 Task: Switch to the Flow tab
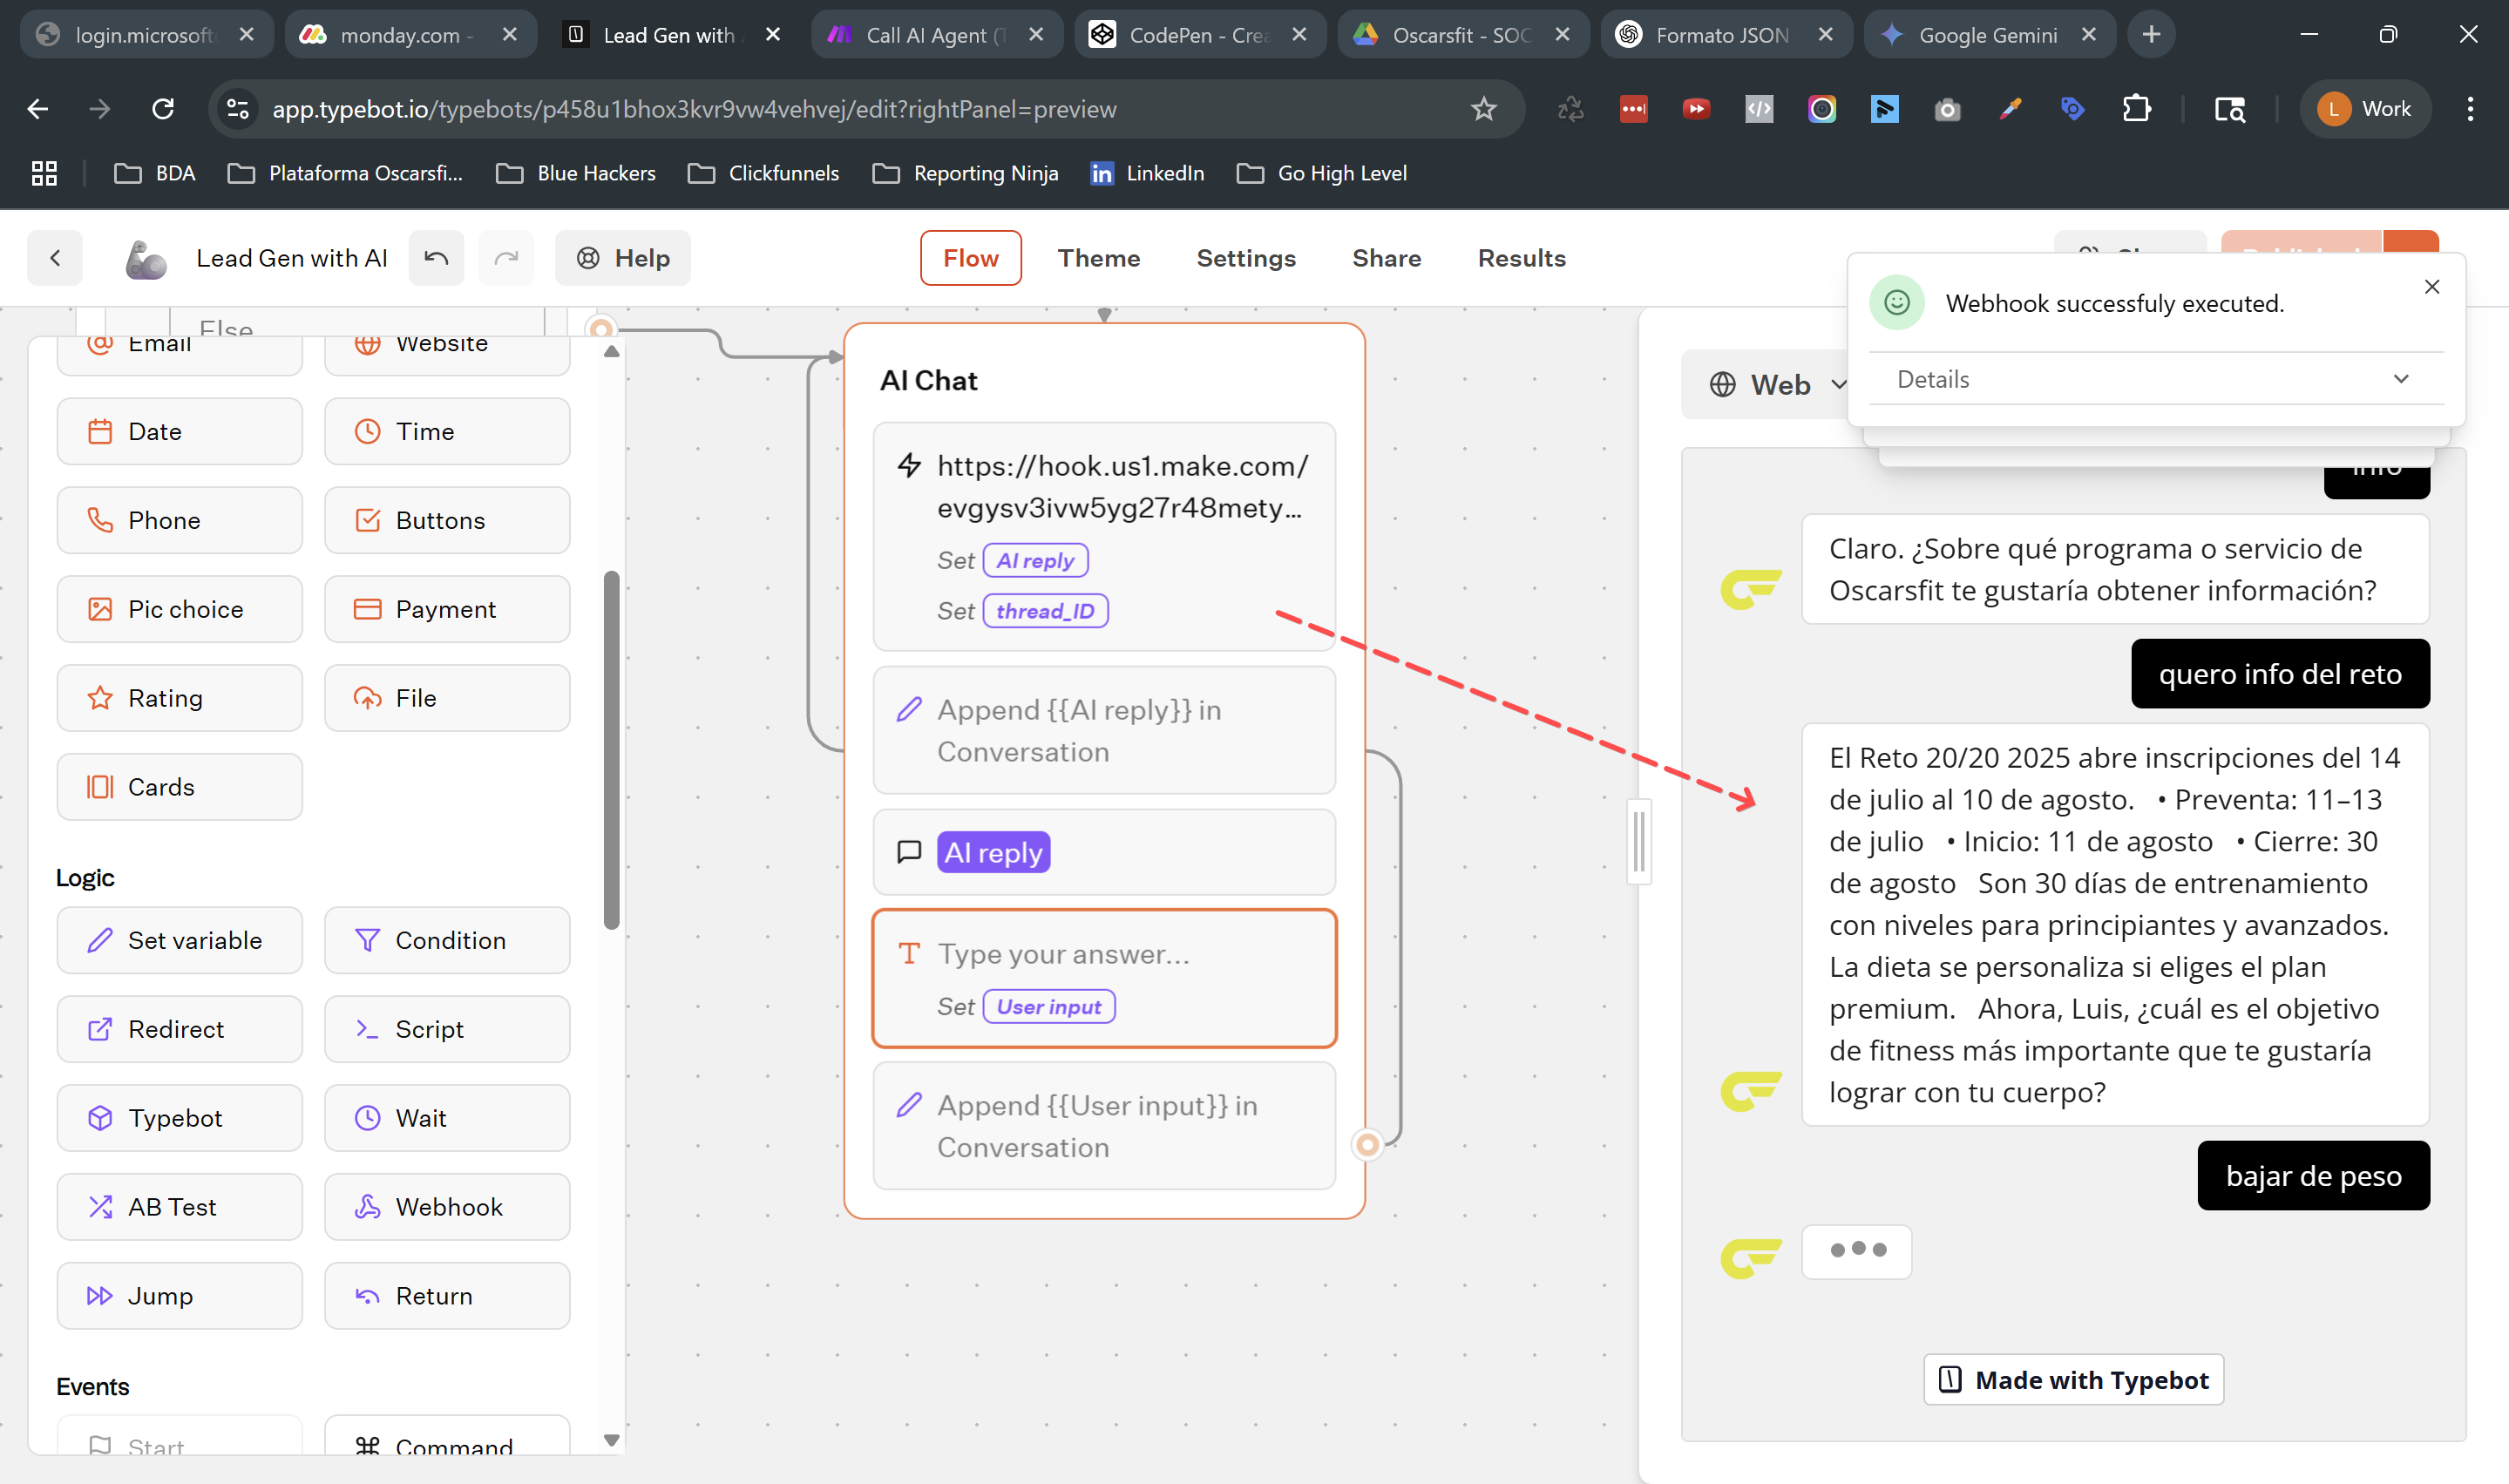970,258
